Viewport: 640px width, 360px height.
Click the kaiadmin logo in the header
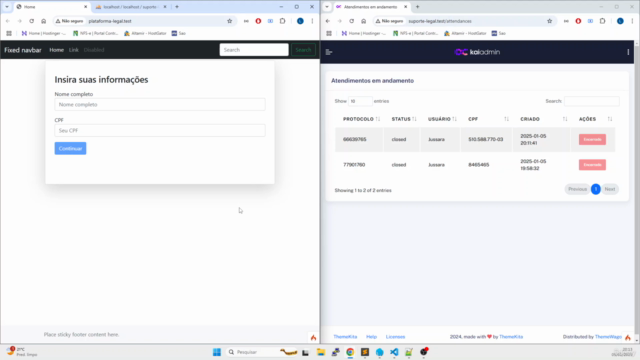477,52
